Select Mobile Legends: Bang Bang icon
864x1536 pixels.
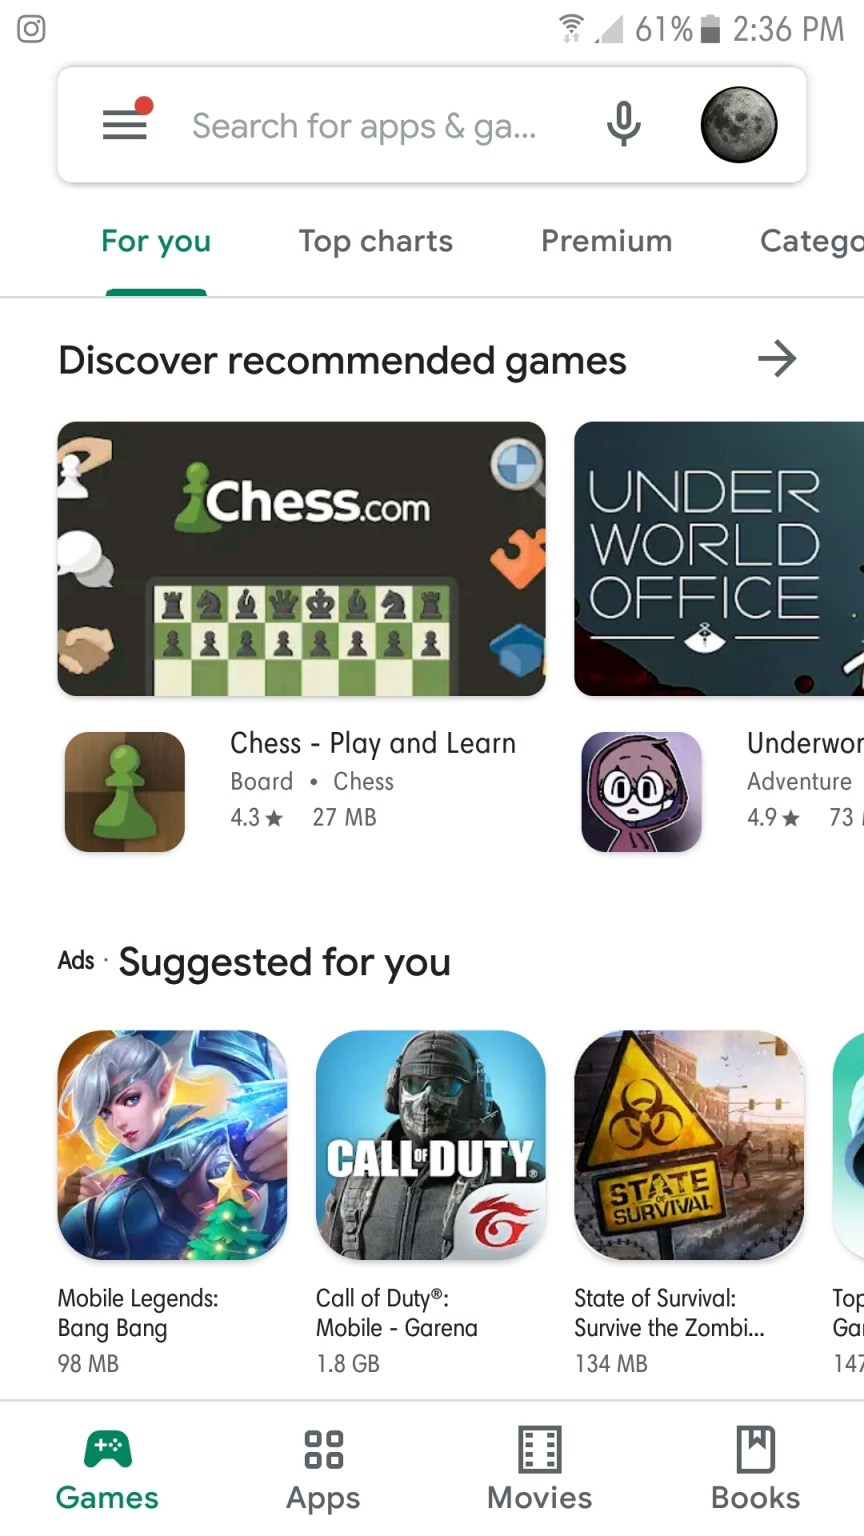(173, 1145)
